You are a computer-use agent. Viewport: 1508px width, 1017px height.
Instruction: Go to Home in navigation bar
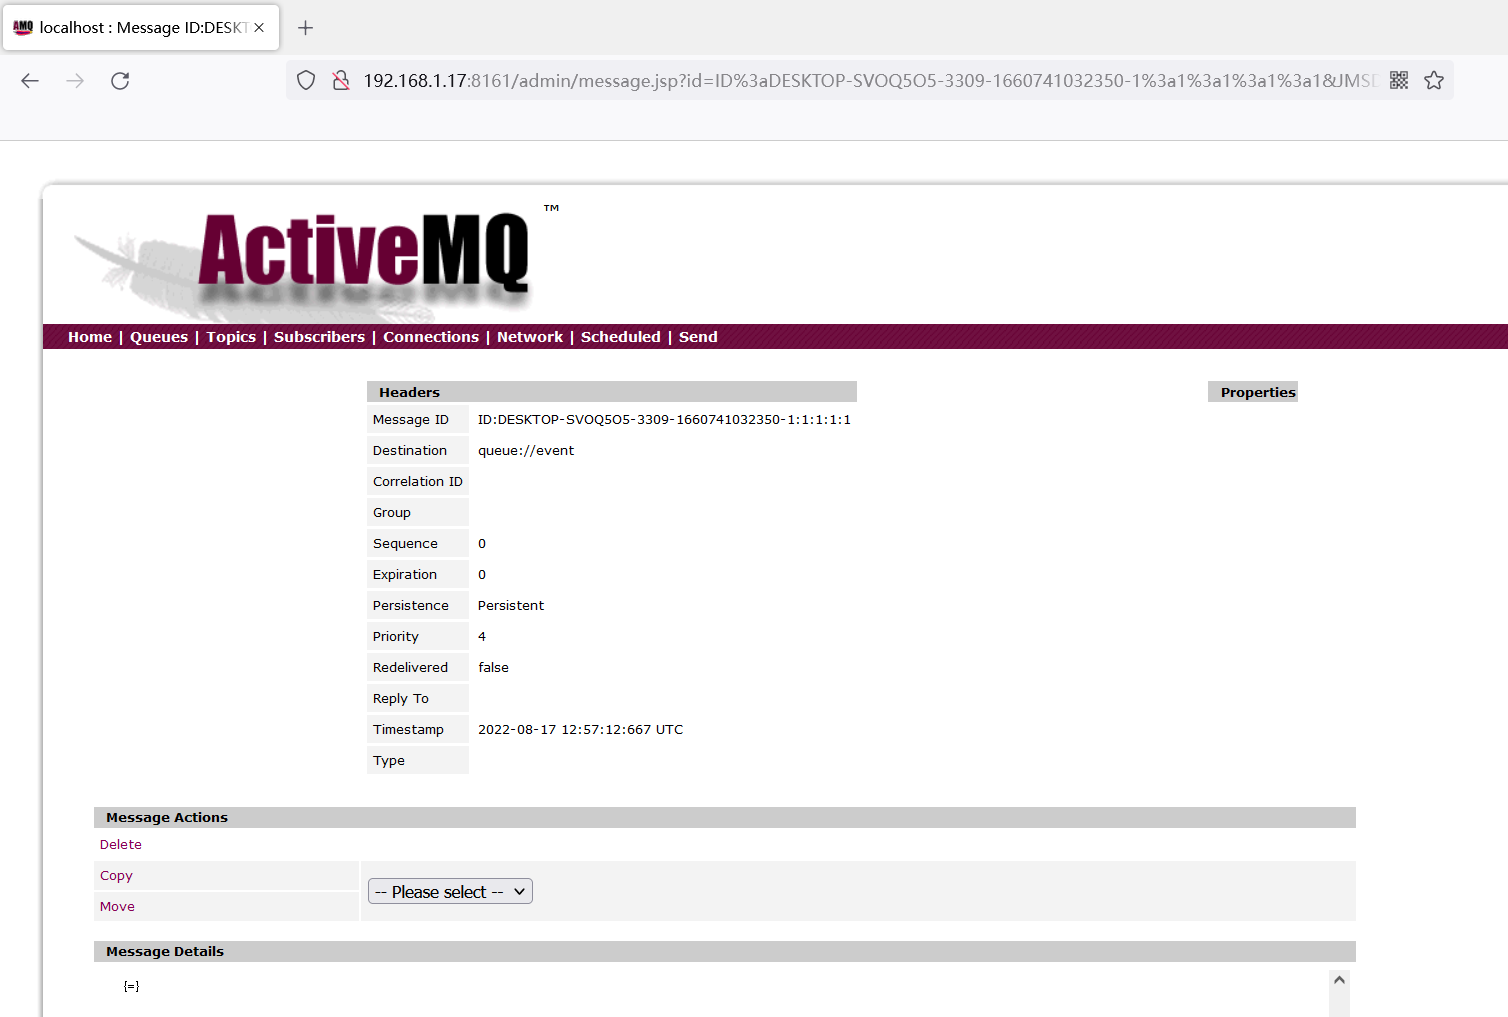click(x=90, y=337)
